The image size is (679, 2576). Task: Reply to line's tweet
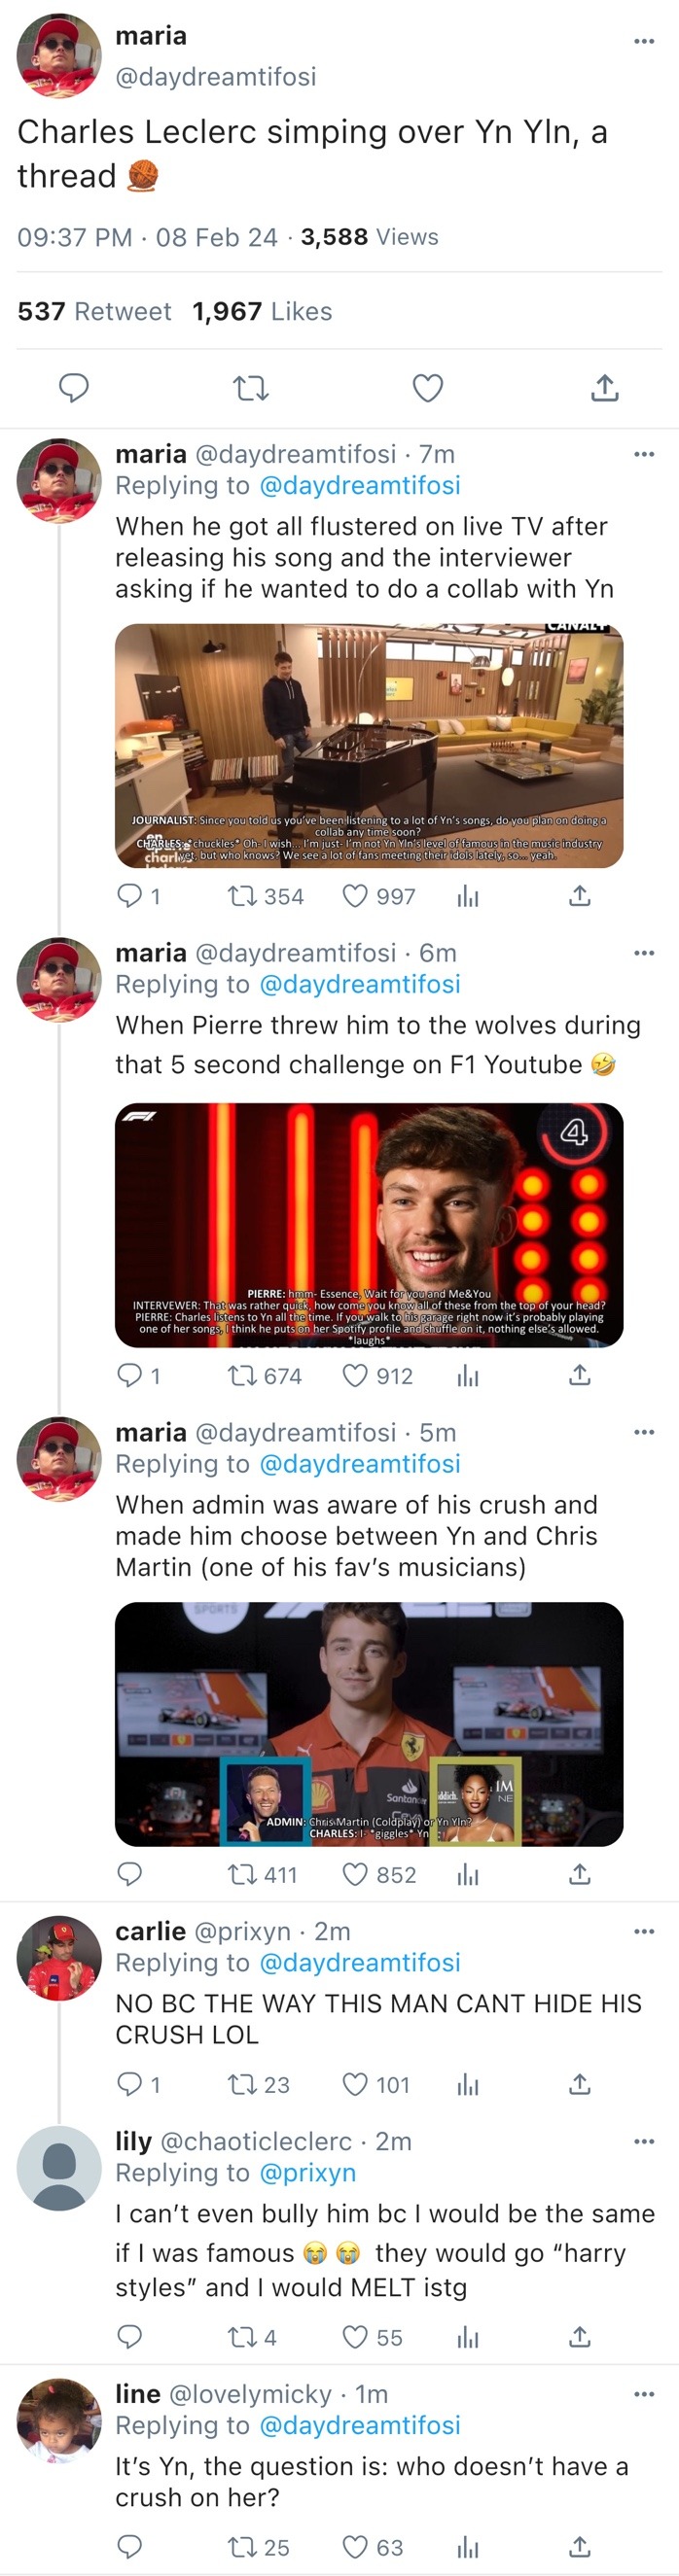(130, 2546)
